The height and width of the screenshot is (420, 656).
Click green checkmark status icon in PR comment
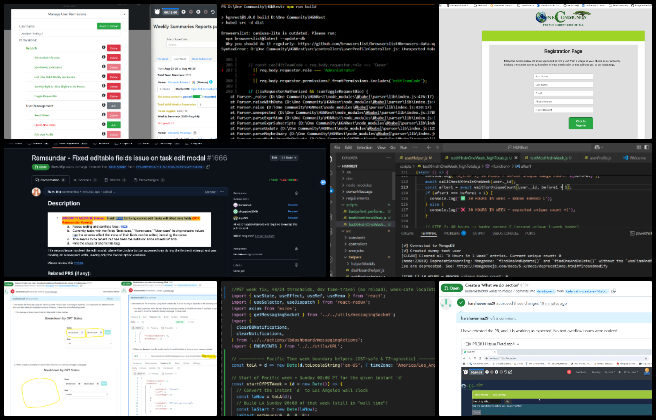(461, 302)
